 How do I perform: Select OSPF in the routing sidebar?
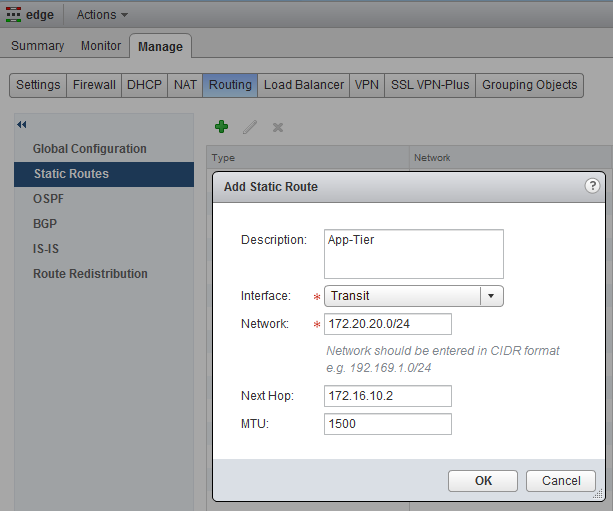pos(48,199)
